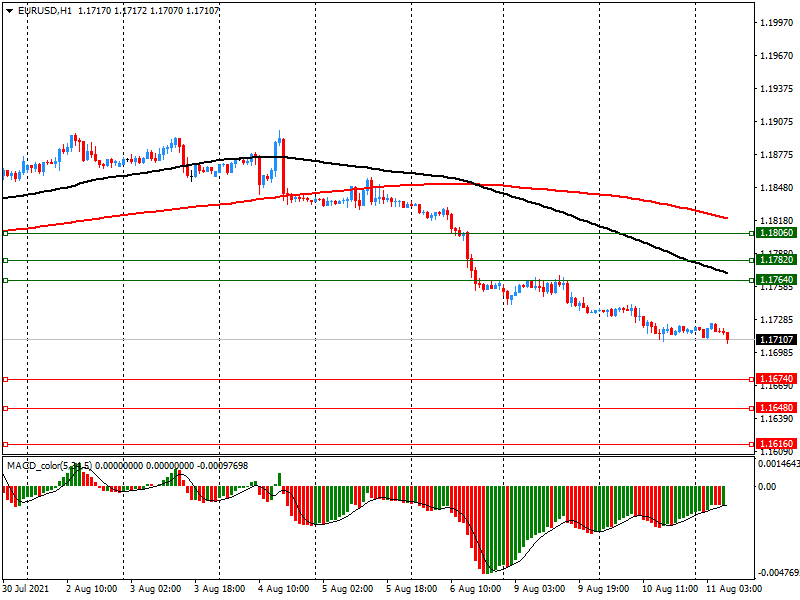
Task: Click the 4 Aug 10:00 time label
Action: 284,589
